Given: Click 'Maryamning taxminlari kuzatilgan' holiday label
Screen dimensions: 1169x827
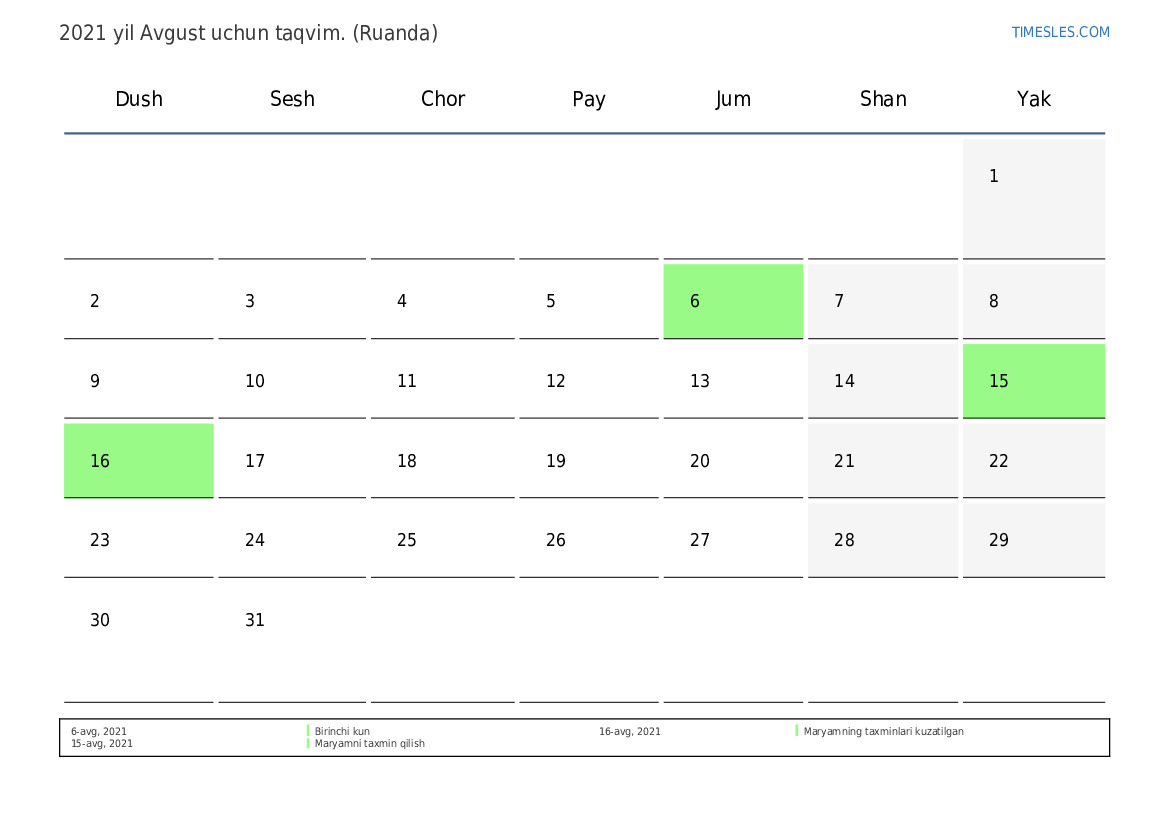Looking at the screenshot, I should pos(883,732).
